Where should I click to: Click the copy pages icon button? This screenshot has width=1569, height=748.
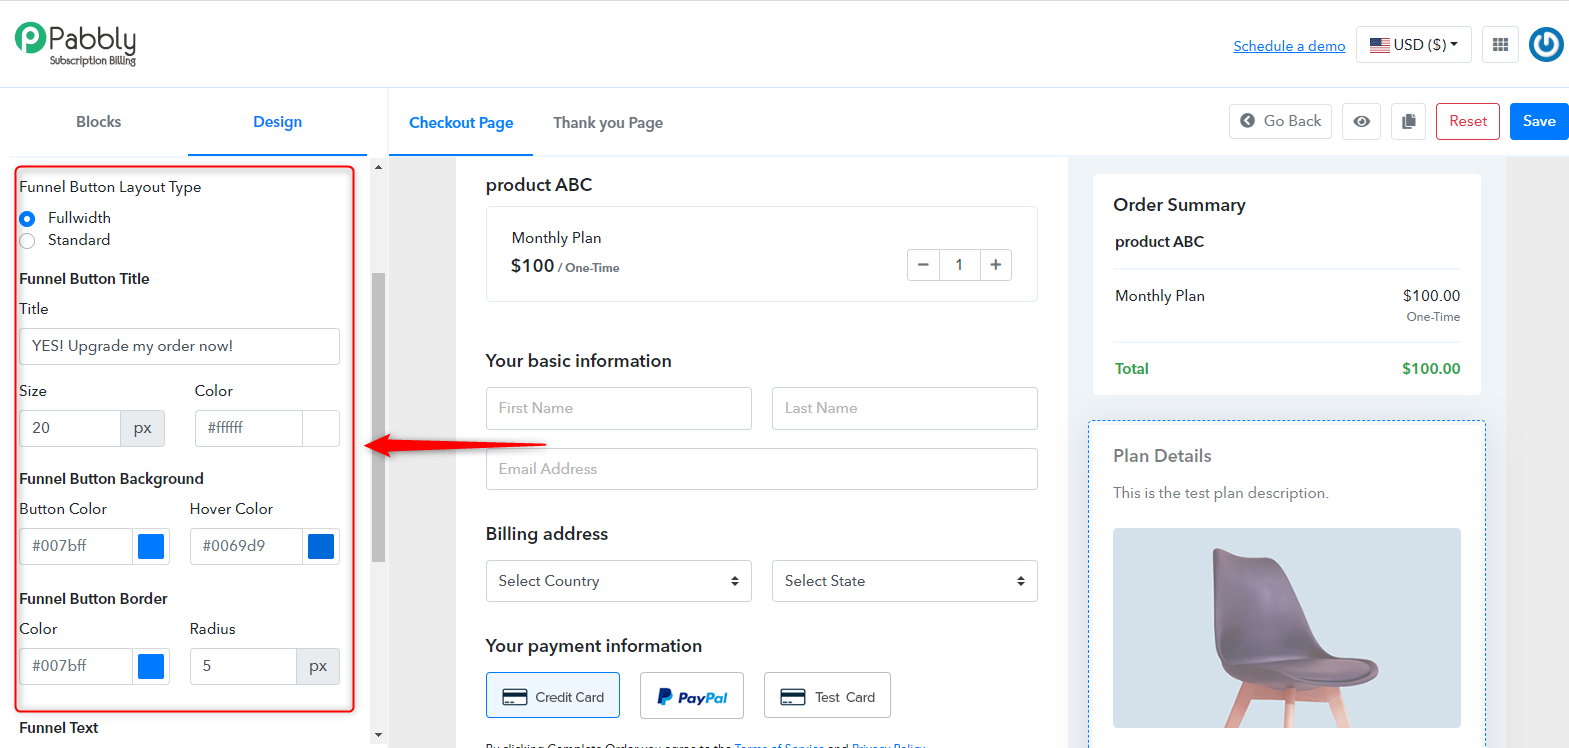tap(1408, 121)
